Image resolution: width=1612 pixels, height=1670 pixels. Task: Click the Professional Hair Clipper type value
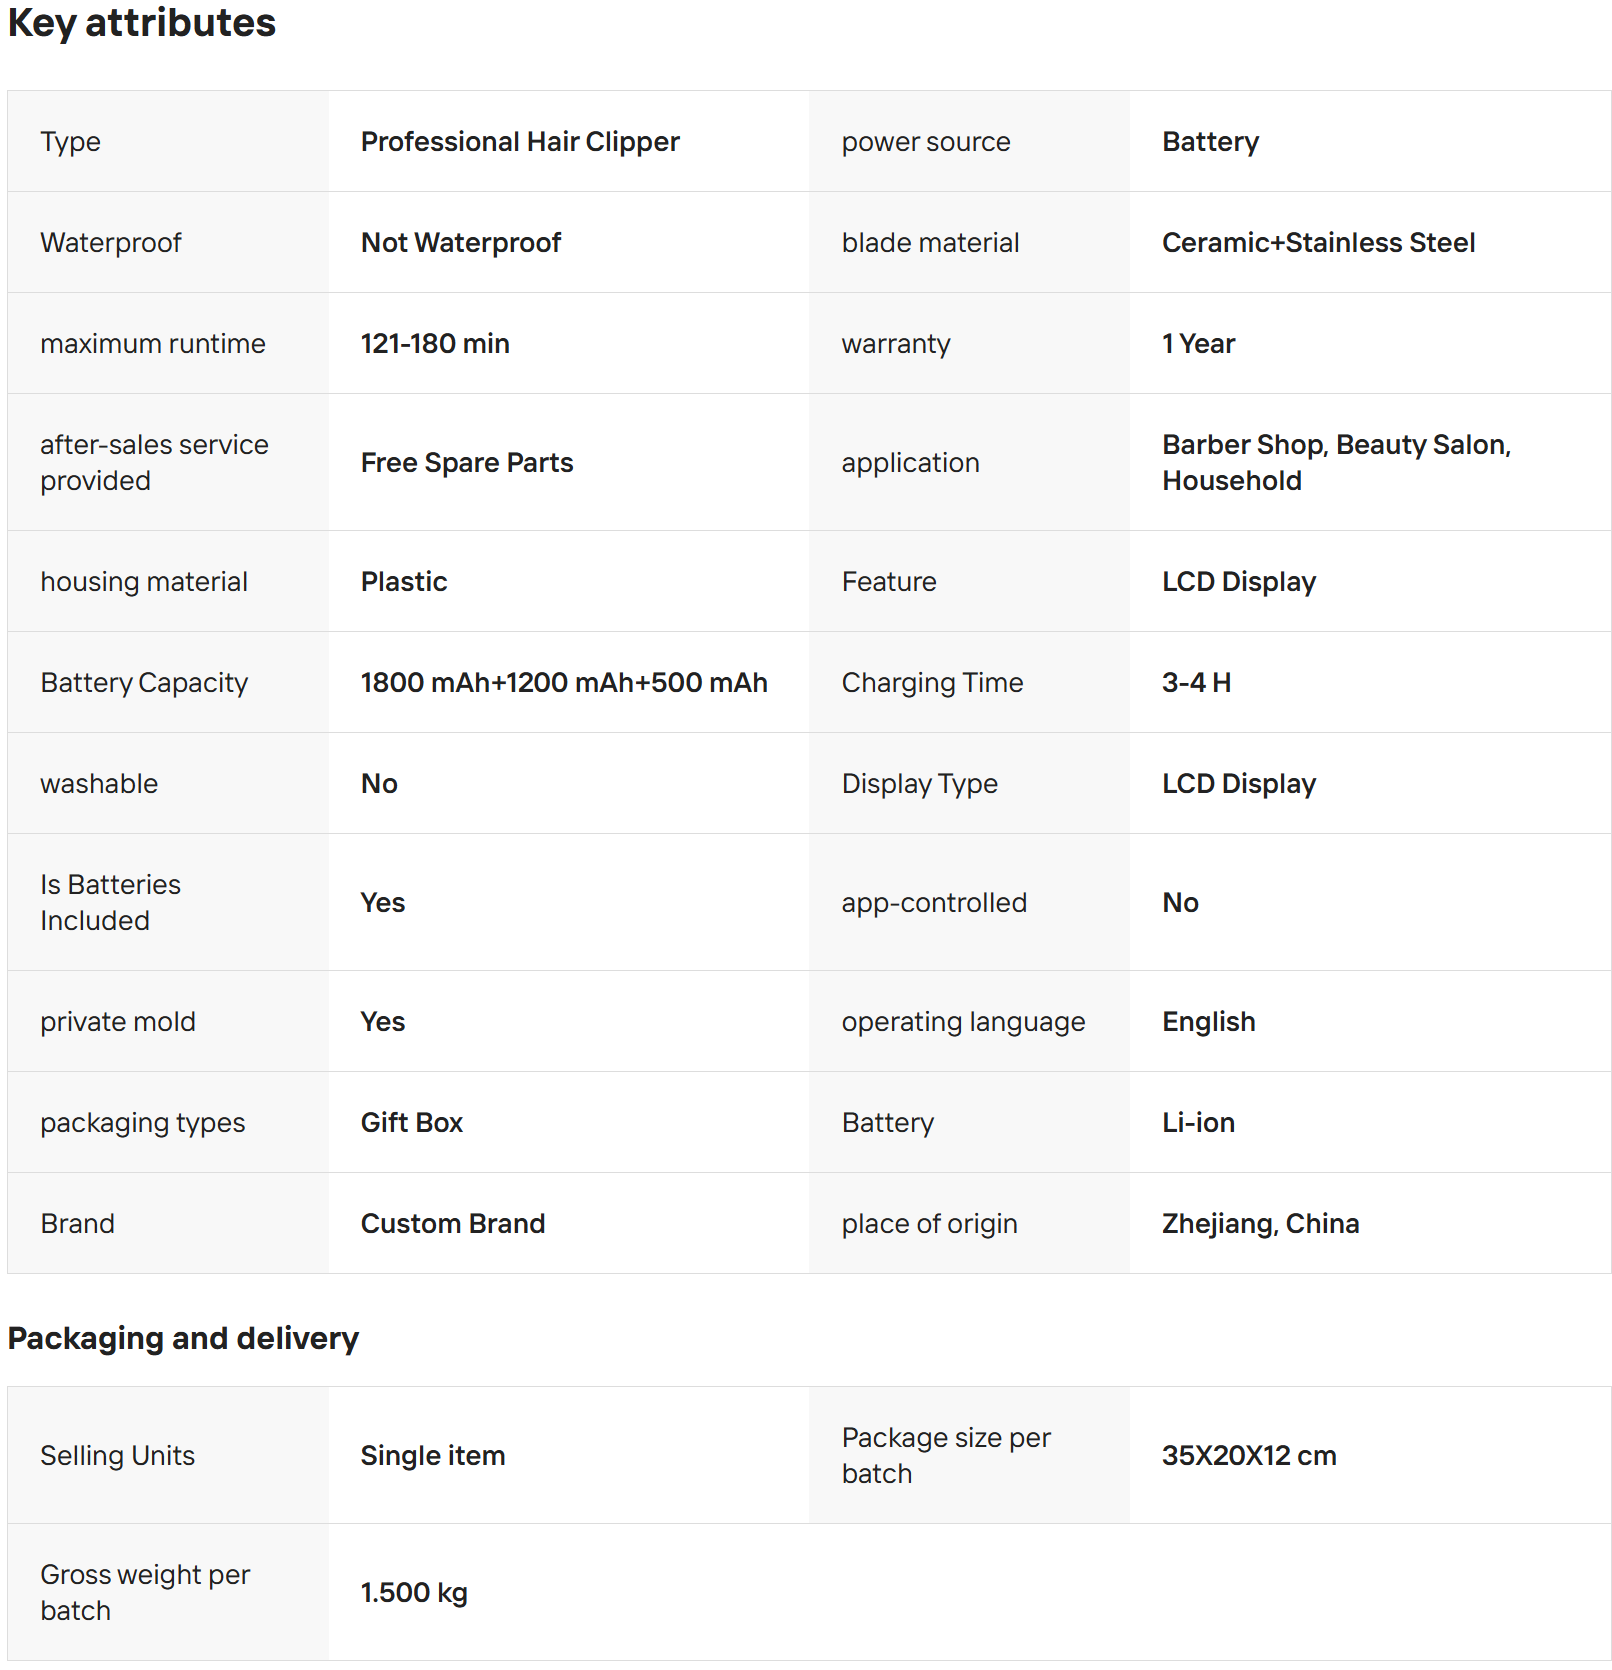[x=519, y=142]
